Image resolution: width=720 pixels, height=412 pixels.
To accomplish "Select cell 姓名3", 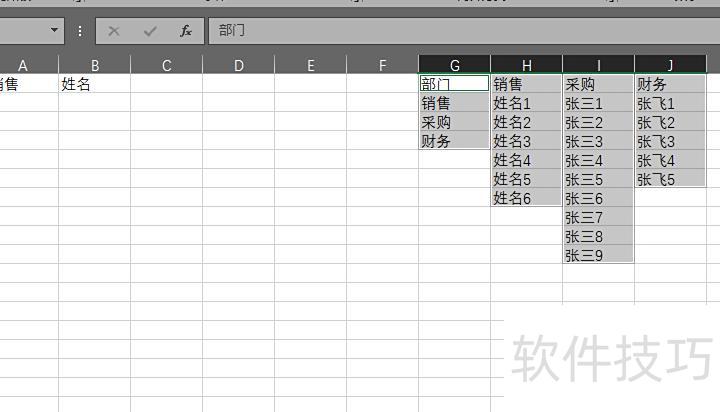I will point(527,141).
